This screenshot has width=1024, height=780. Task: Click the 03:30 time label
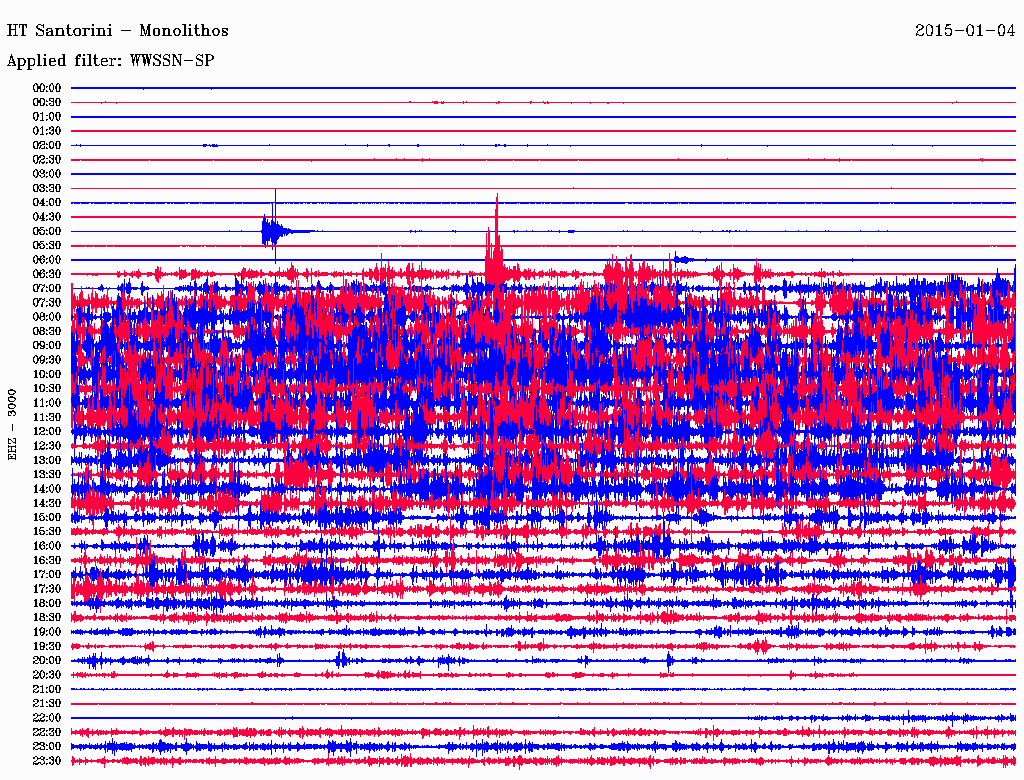(46, 188)
